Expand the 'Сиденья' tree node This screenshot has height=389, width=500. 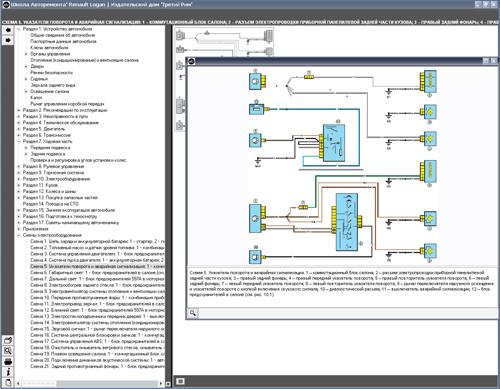point(27,79)
